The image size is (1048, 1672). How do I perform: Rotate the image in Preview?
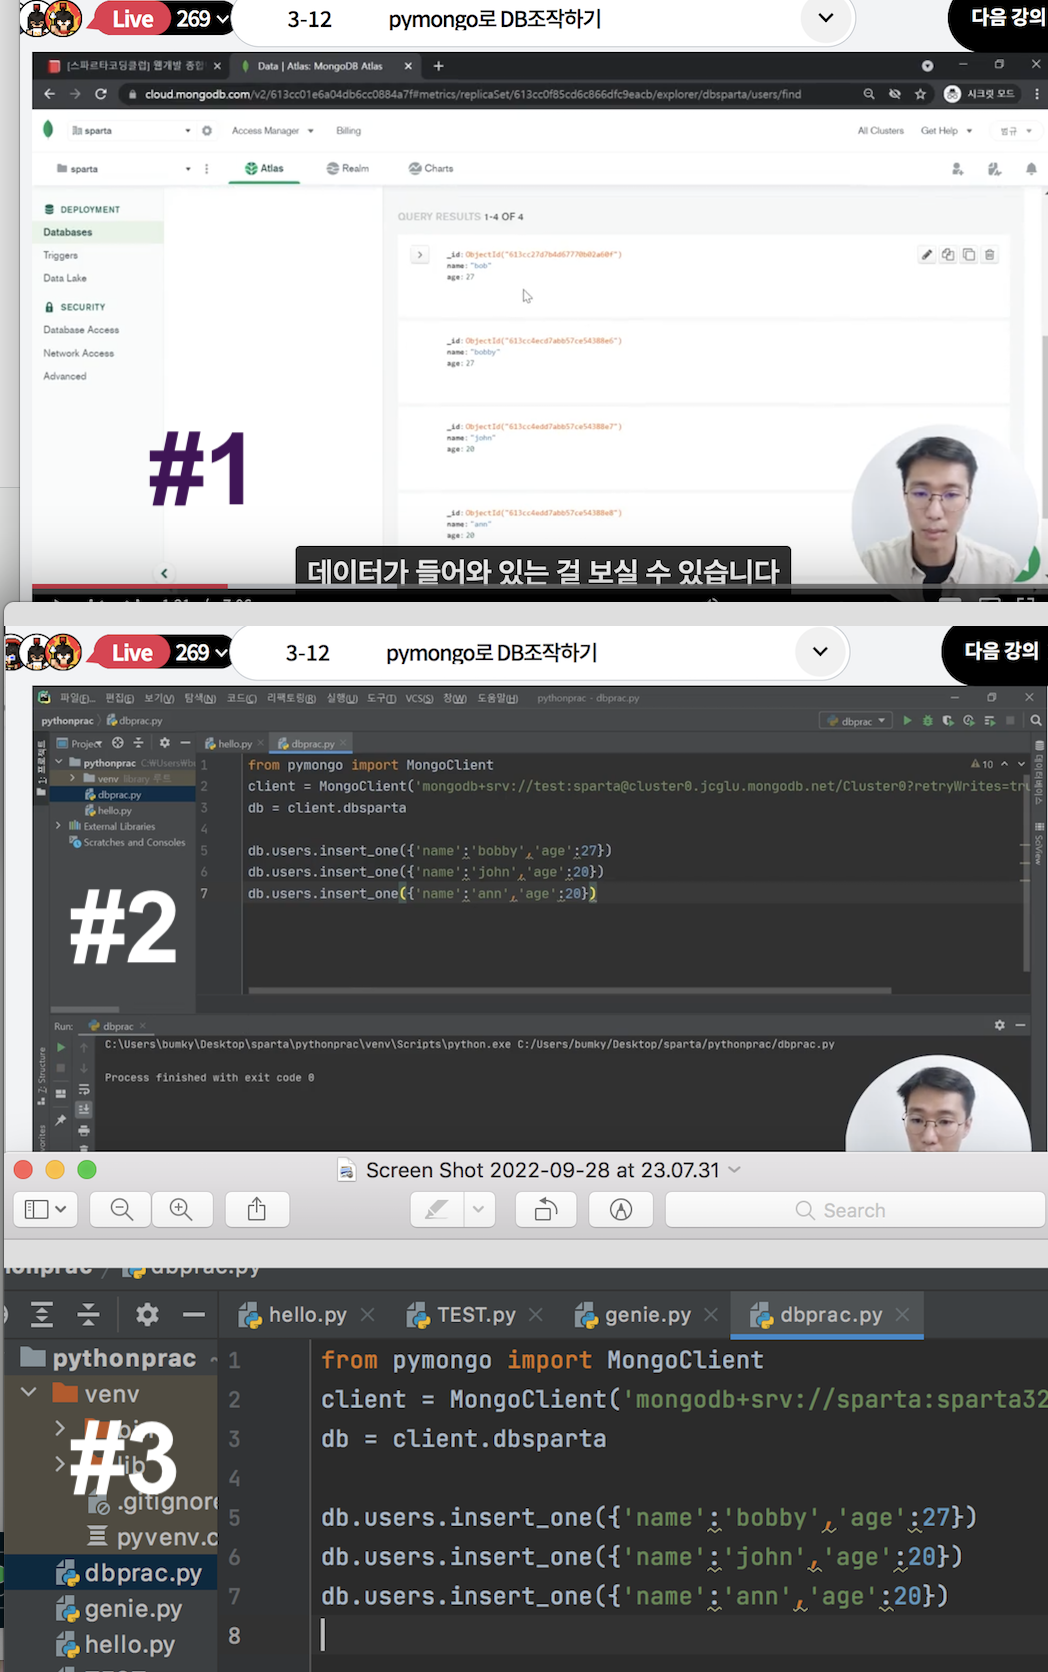[x=545, y=1209]
